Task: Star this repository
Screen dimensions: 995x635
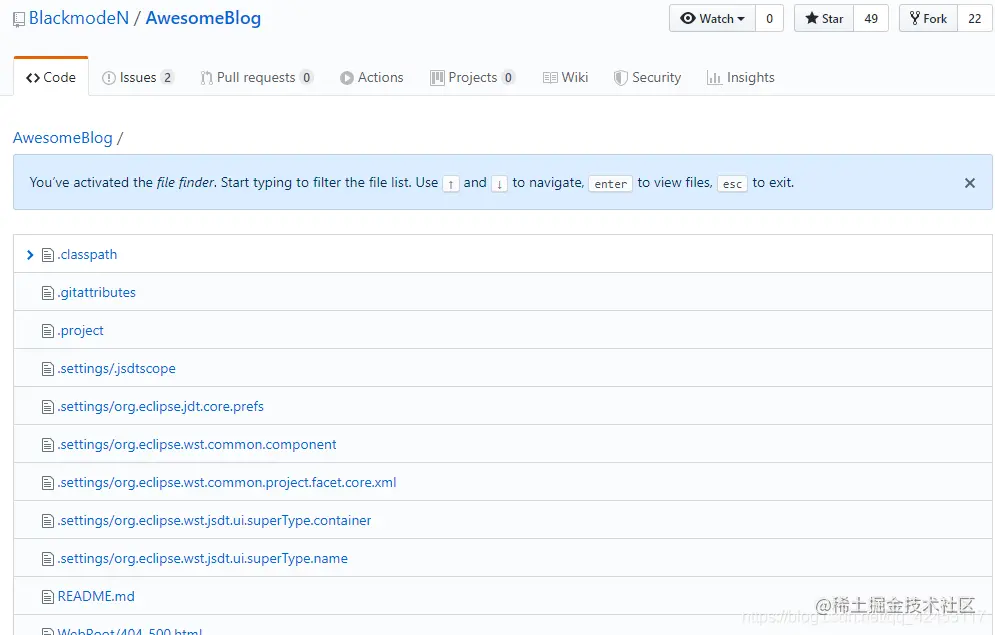Action: pyautogui.click(x=824, y=18)
